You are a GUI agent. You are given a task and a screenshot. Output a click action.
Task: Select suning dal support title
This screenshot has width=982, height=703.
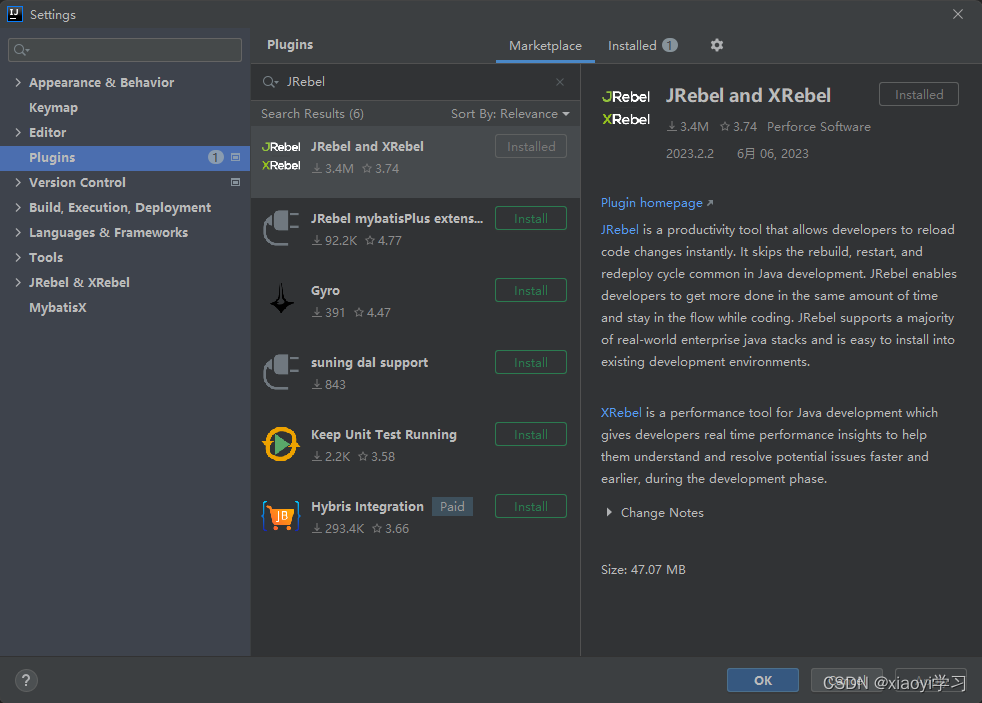click(369, 362)
